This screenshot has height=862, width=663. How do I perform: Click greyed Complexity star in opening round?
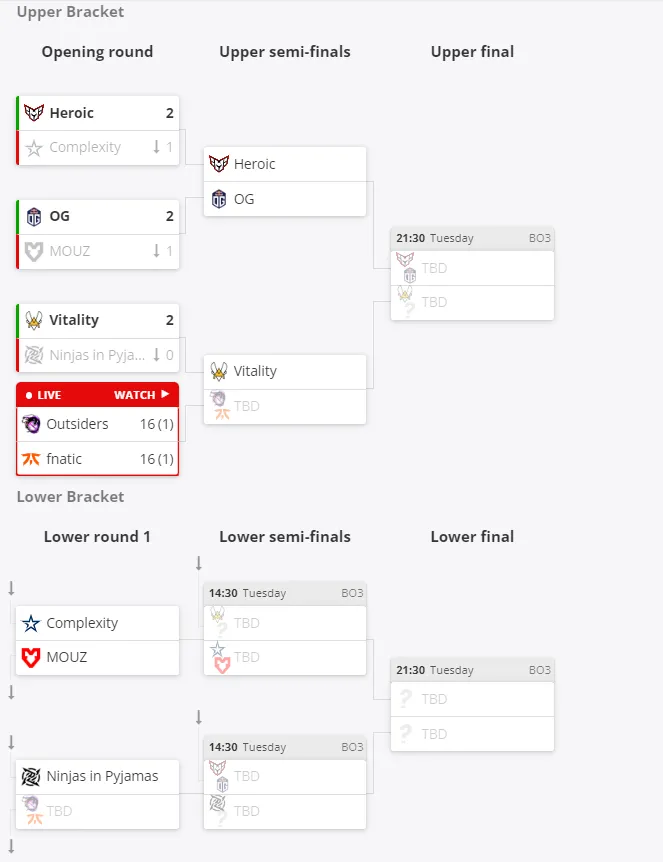click(34, 147)
